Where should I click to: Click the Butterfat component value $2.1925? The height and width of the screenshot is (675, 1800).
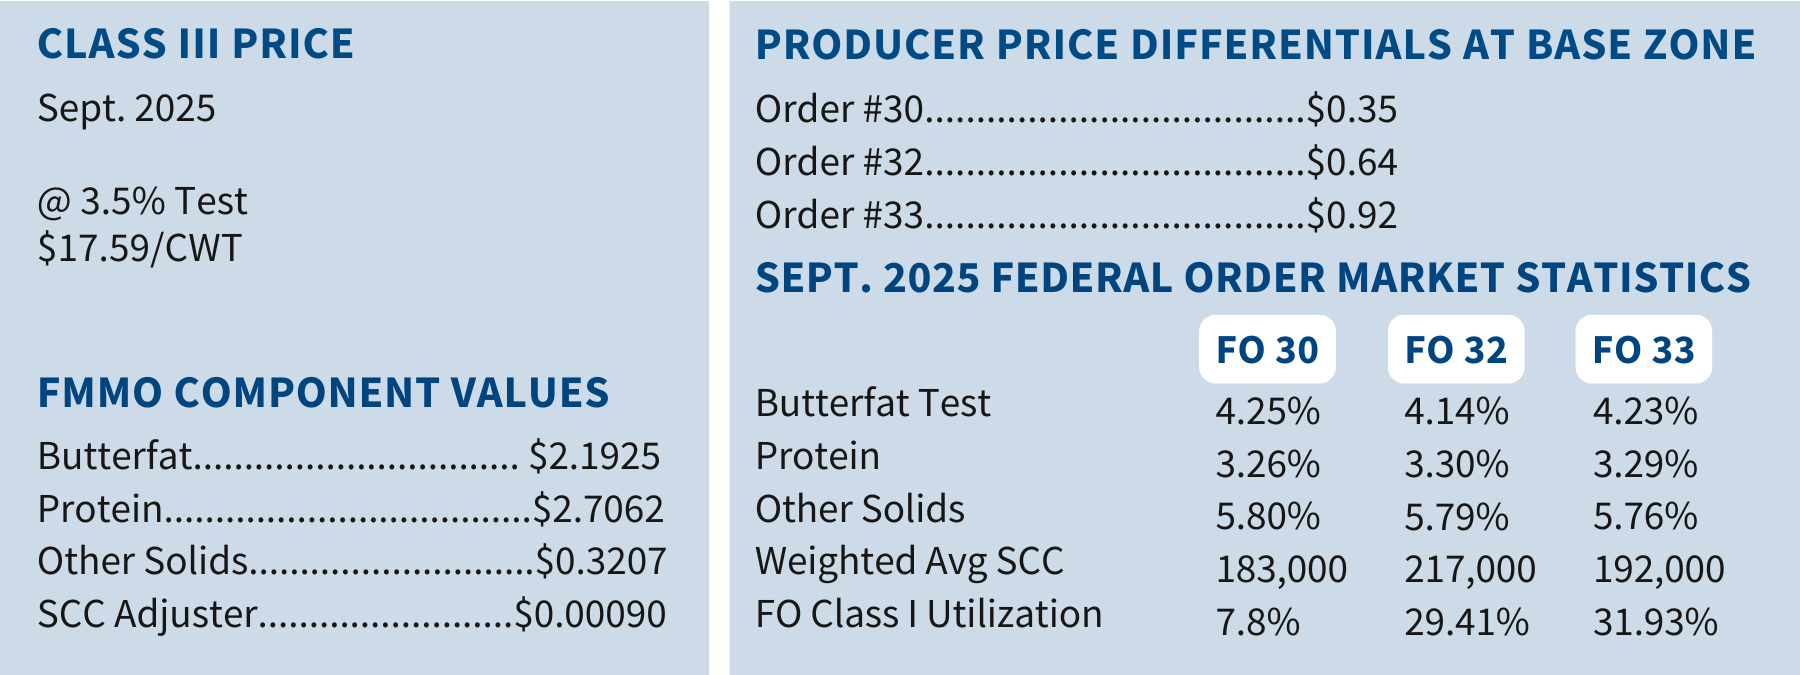click(595, 456)
